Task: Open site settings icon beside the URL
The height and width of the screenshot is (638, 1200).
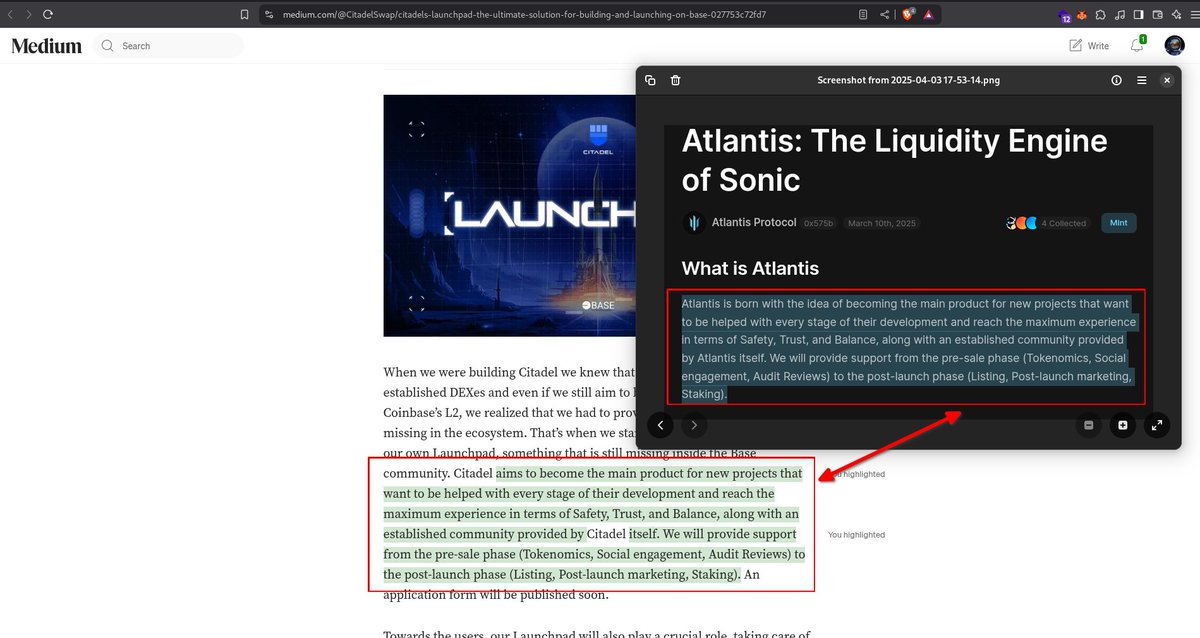Action: (x=268, y=14)
